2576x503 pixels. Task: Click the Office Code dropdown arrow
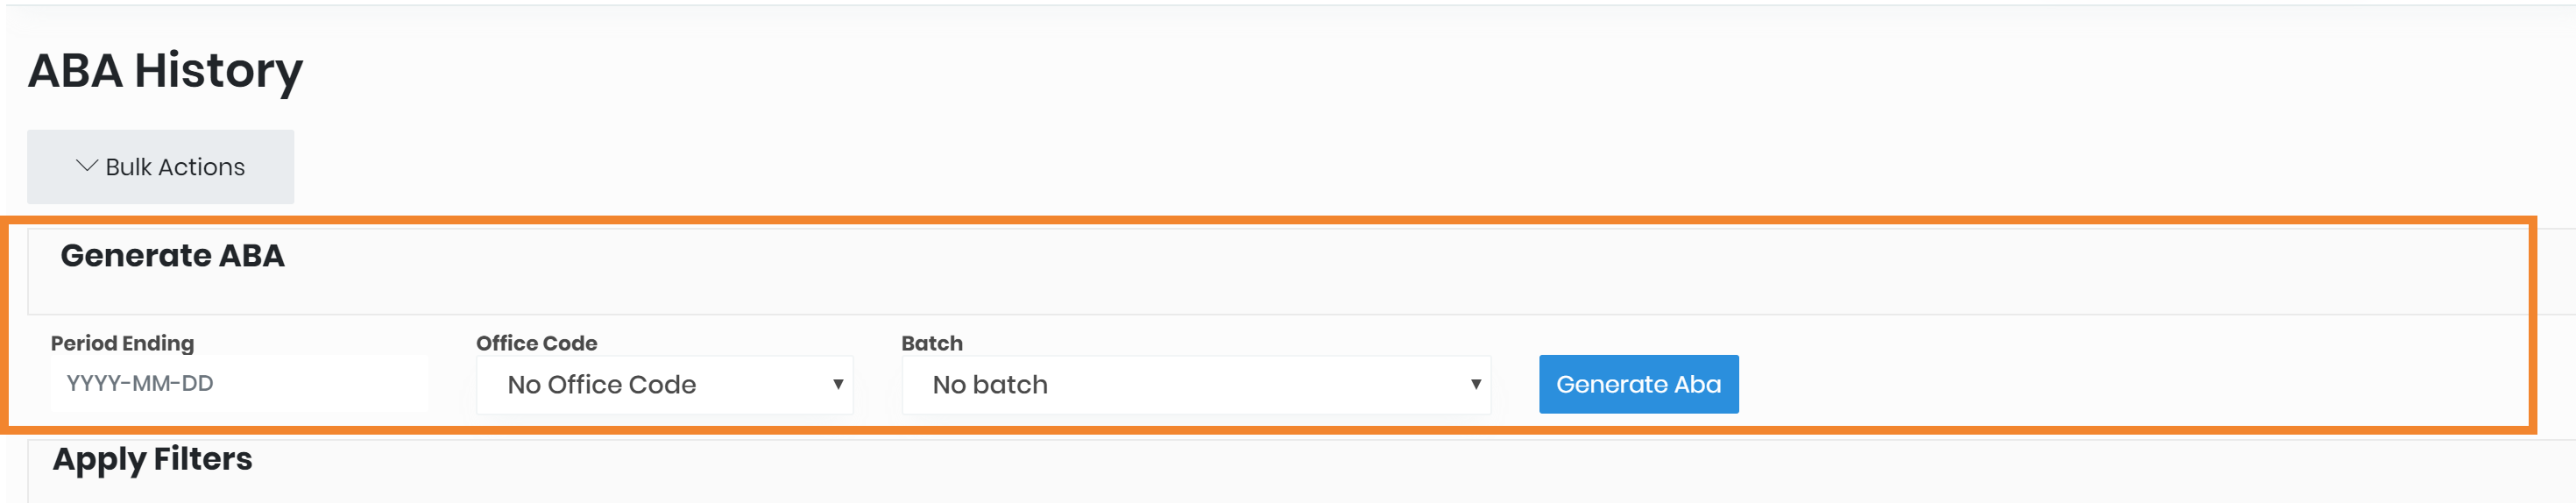point(837,385)
